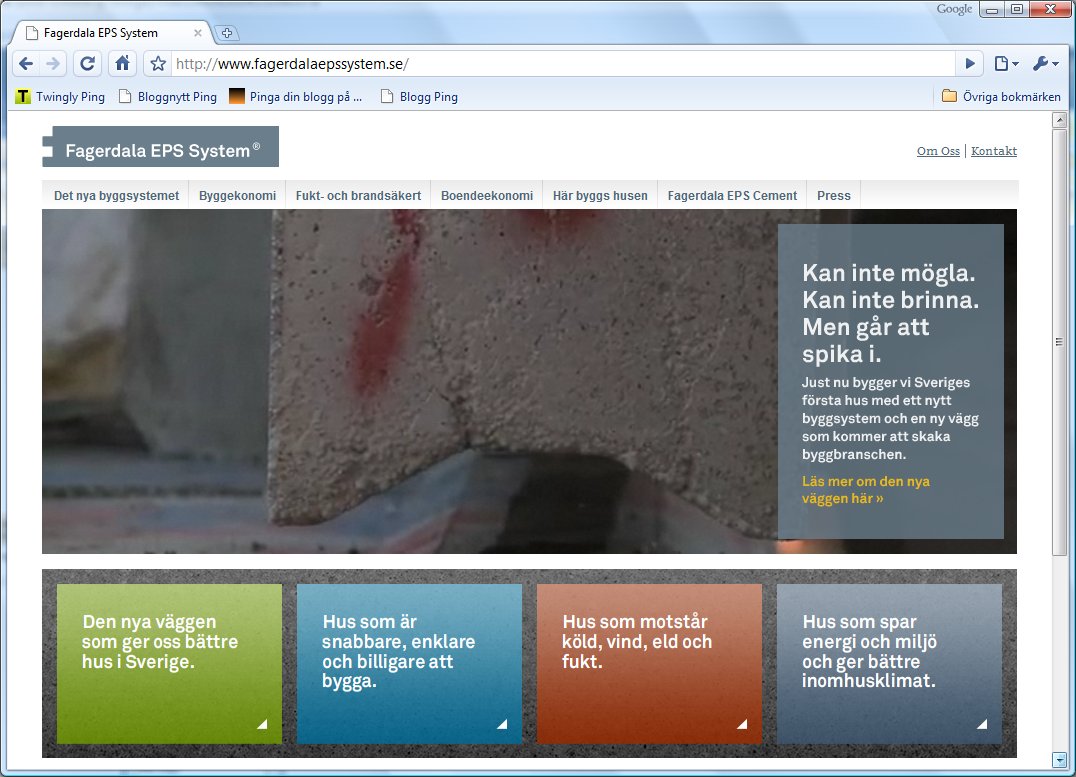Open the Press navigation item
The width and height of the screenshot is (1076, 777).
tap(834, 196)
